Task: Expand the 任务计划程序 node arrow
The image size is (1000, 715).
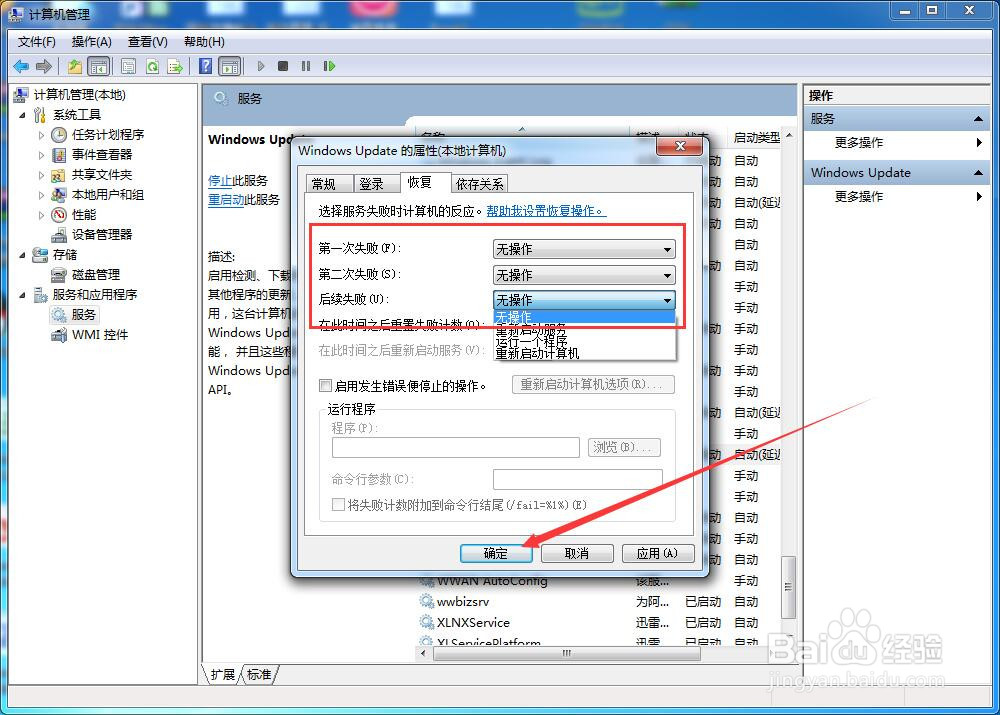Action: tap(41, 135)
